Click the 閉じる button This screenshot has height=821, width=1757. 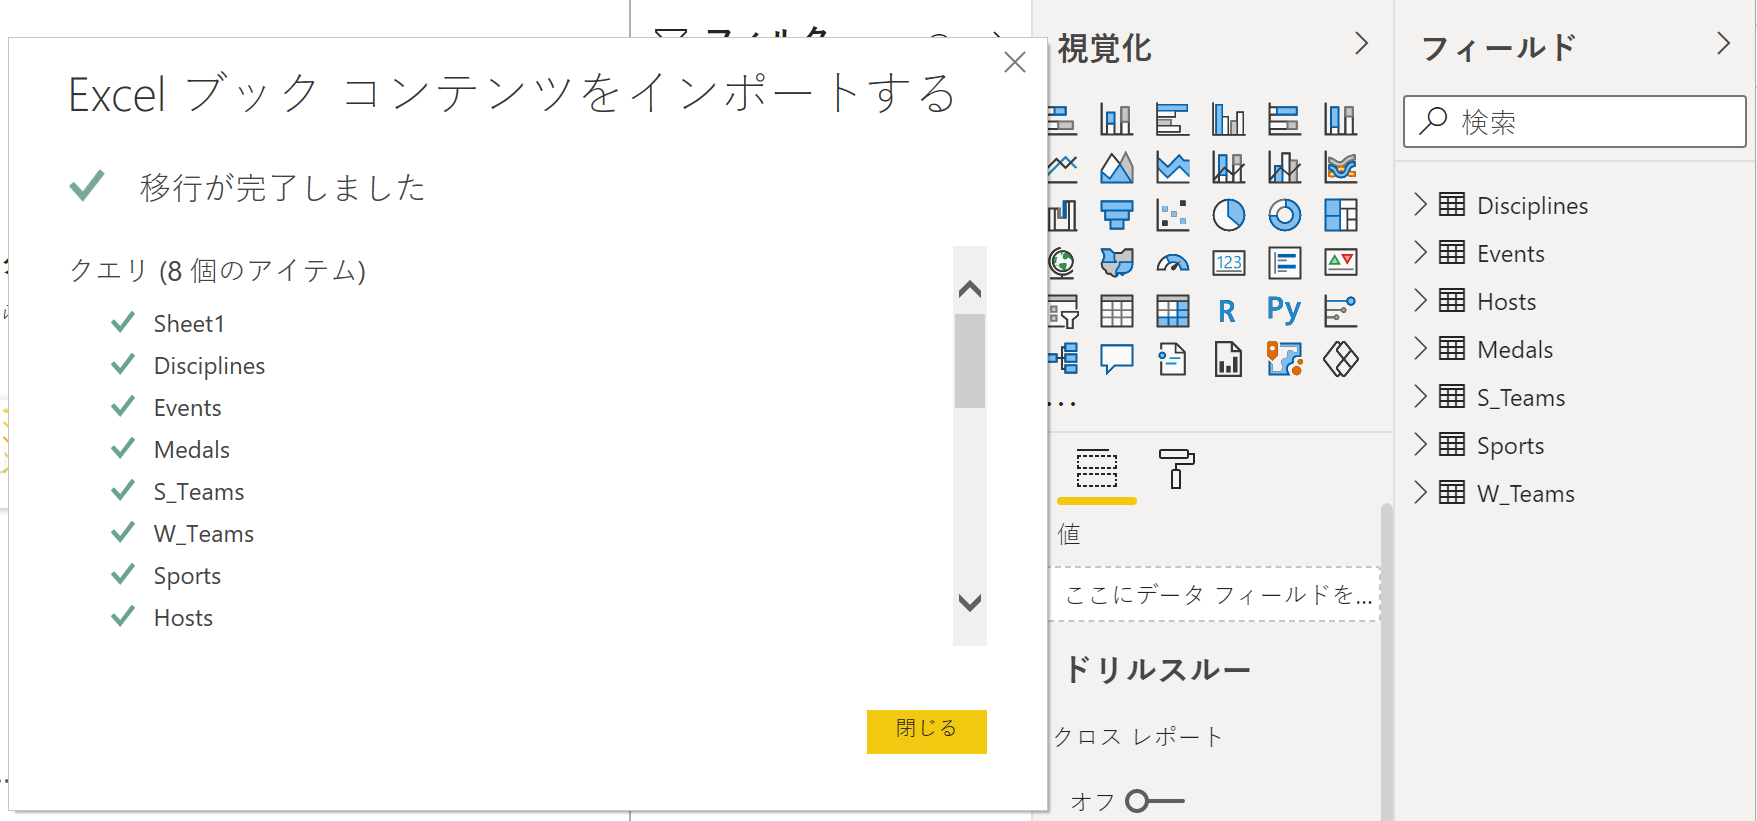(x=927, y=731)
